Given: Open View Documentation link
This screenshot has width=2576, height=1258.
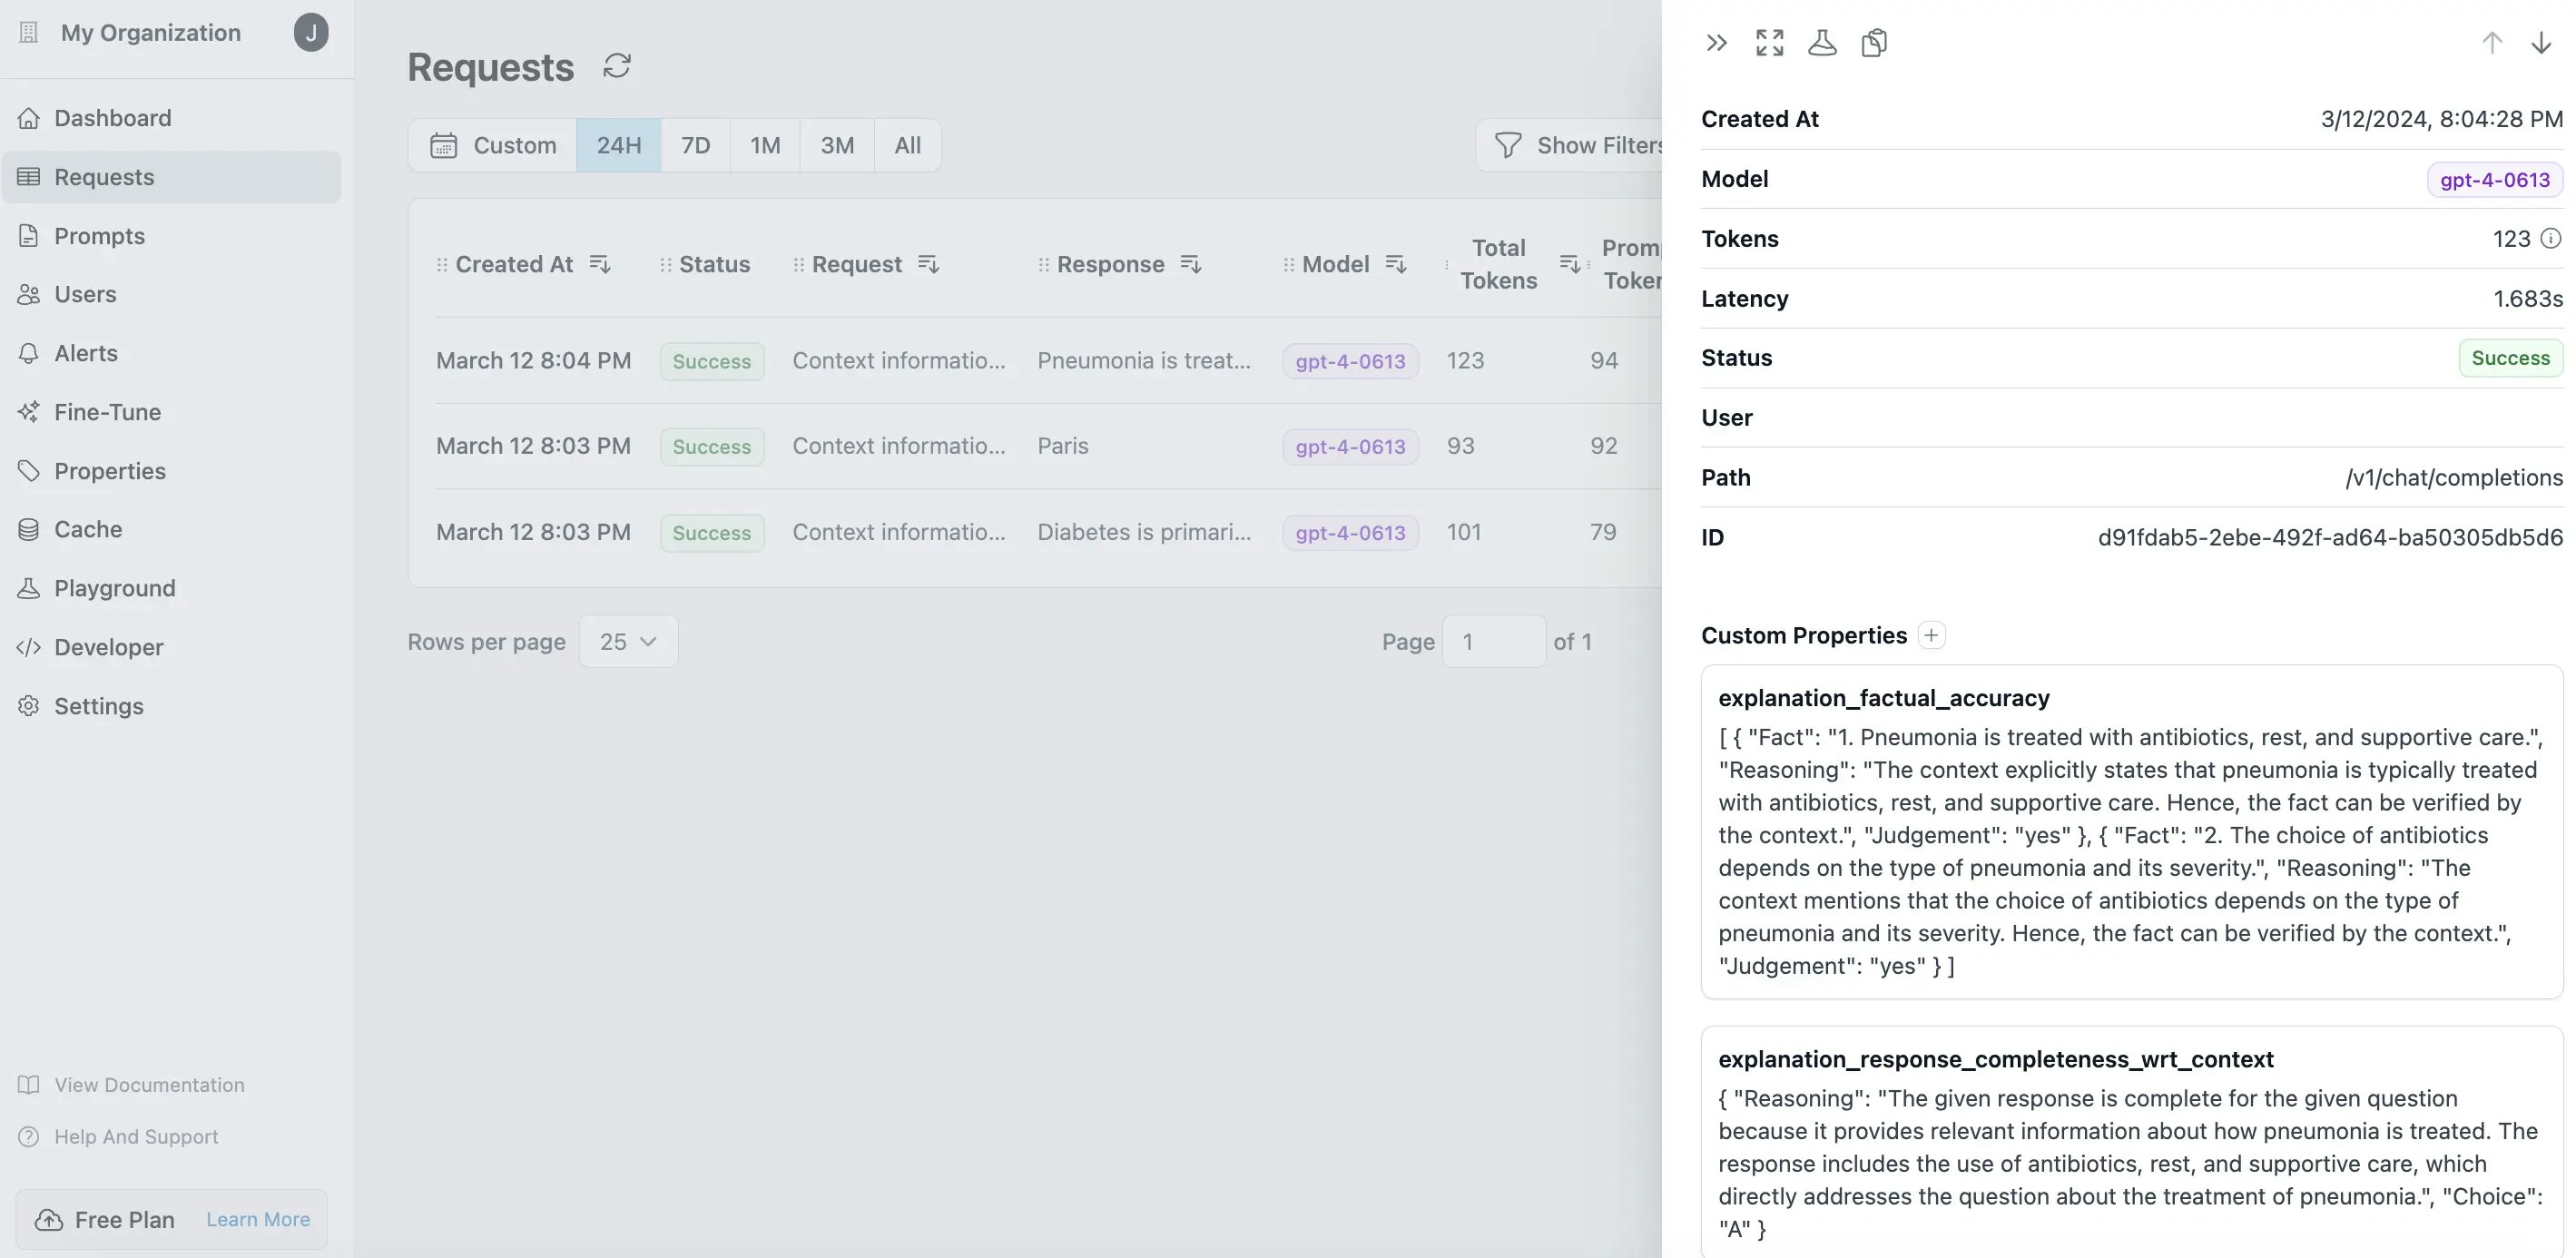Looking at the screenshot, I should [x=149, y=1084].
